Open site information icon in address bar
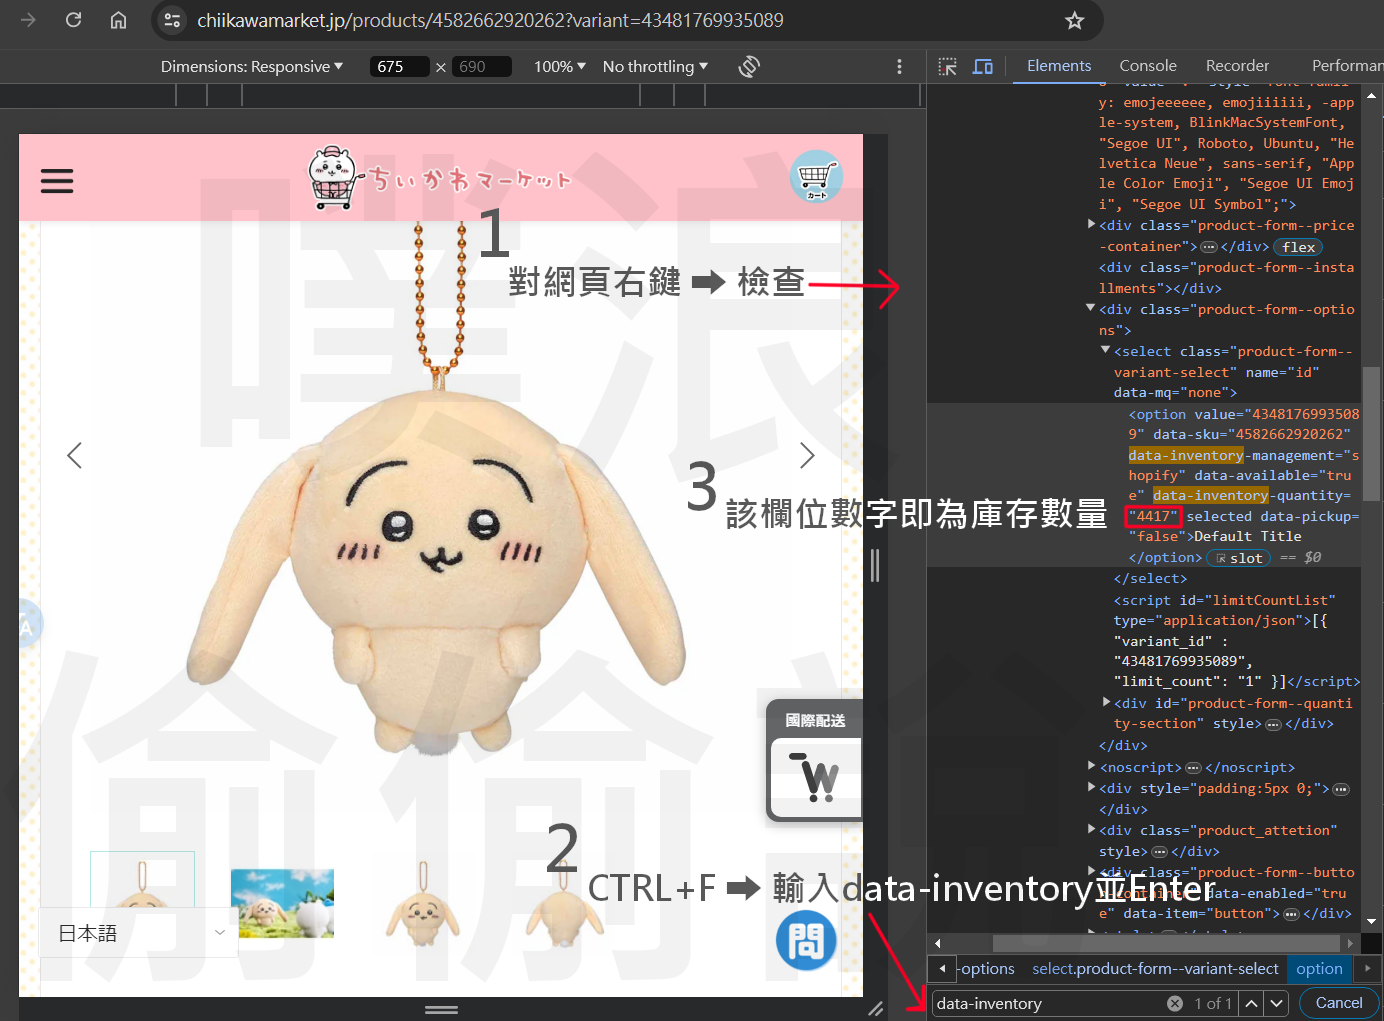The height and width of the screenshot is (1021, 1384). click(x=173, y=20)
